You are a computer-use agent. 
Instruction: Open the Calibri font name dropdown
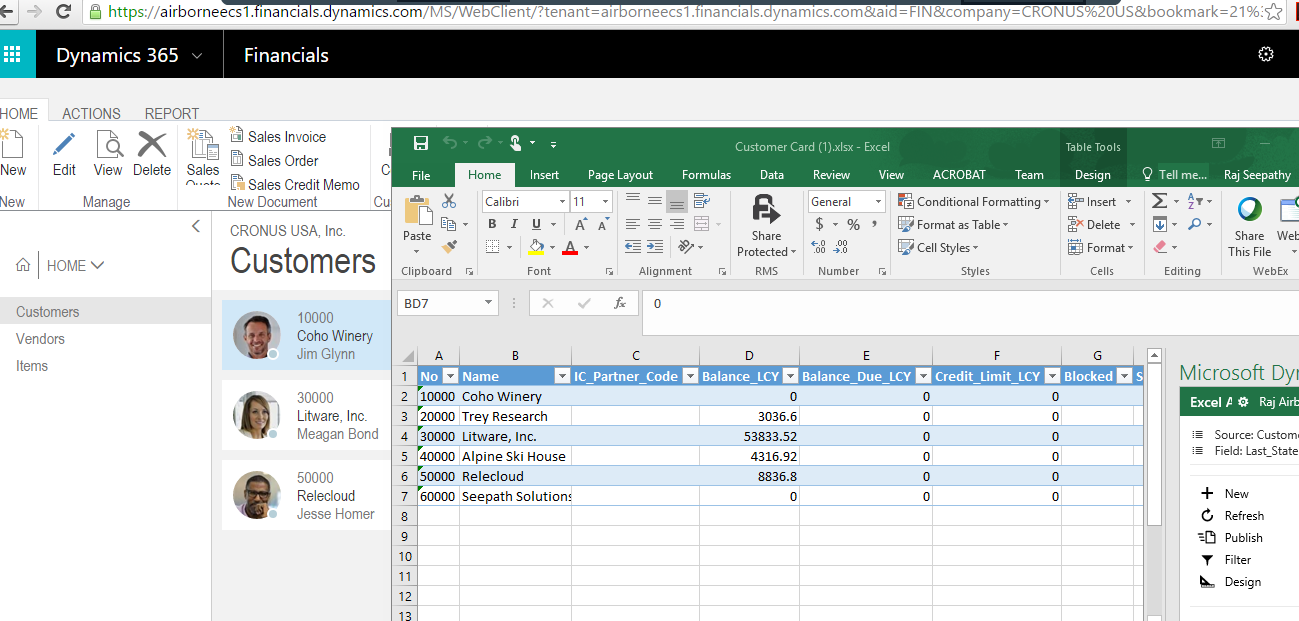pyautogui.click(x=561, y=201)
